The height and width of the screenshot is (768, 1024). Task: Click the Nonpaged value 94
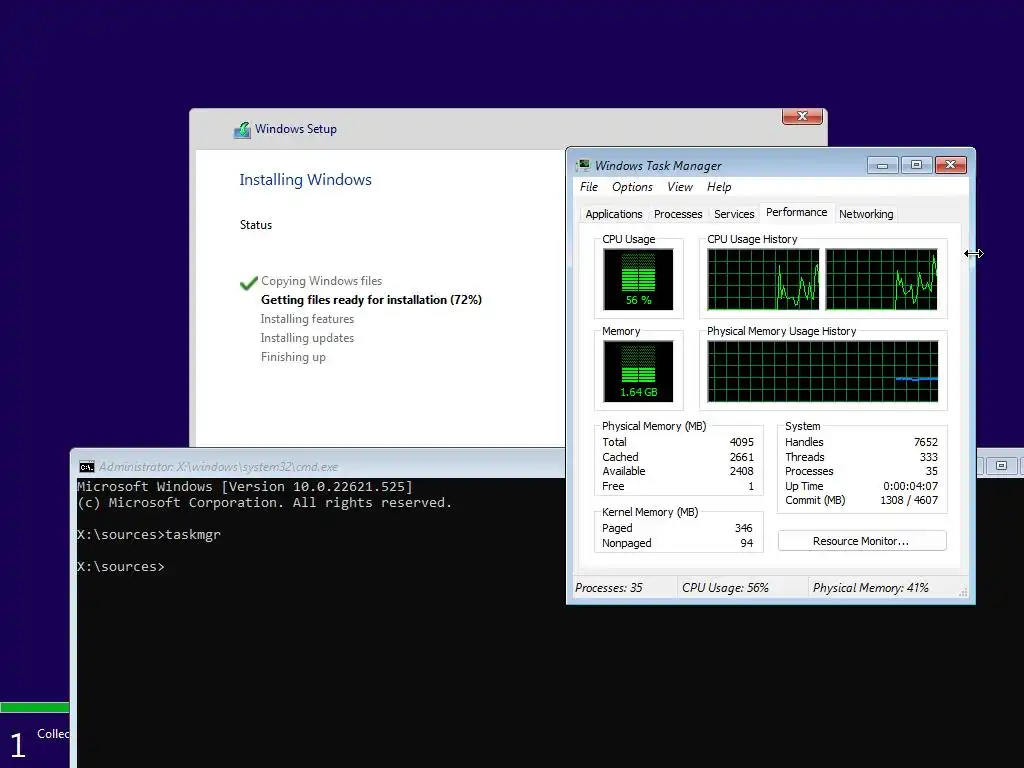pyautogui.click(x=746, y=543)
